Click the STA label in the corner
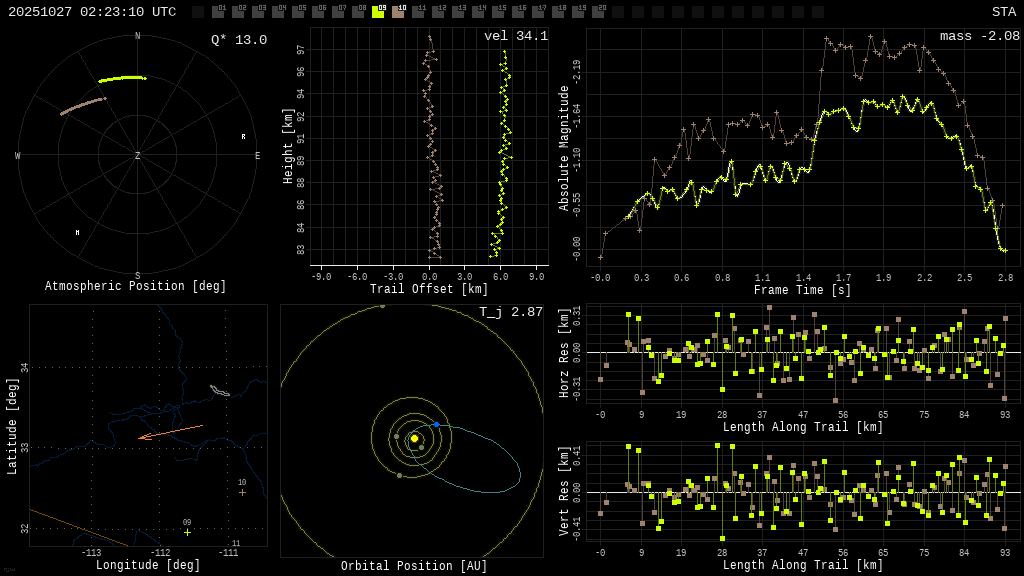Screen dimensions: 1024x576 pos(1003,12)
